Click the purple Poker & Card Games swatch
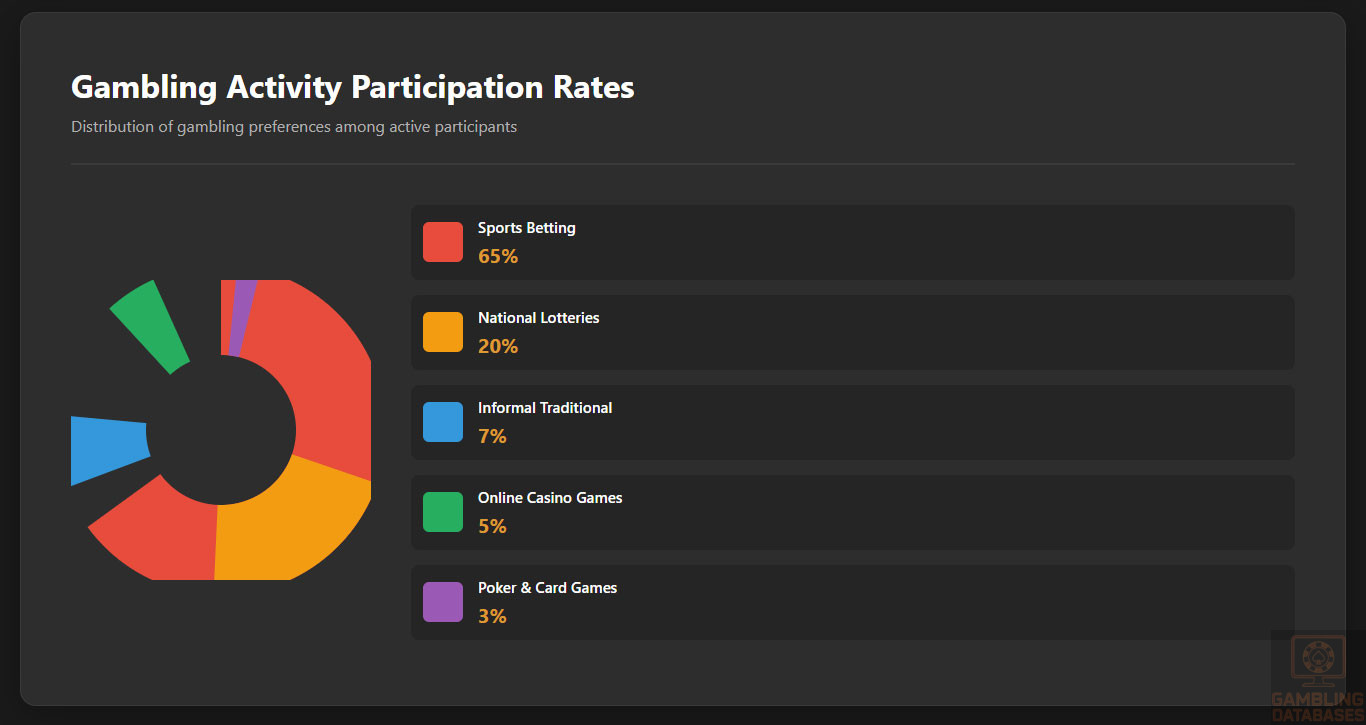 [442, 602]
